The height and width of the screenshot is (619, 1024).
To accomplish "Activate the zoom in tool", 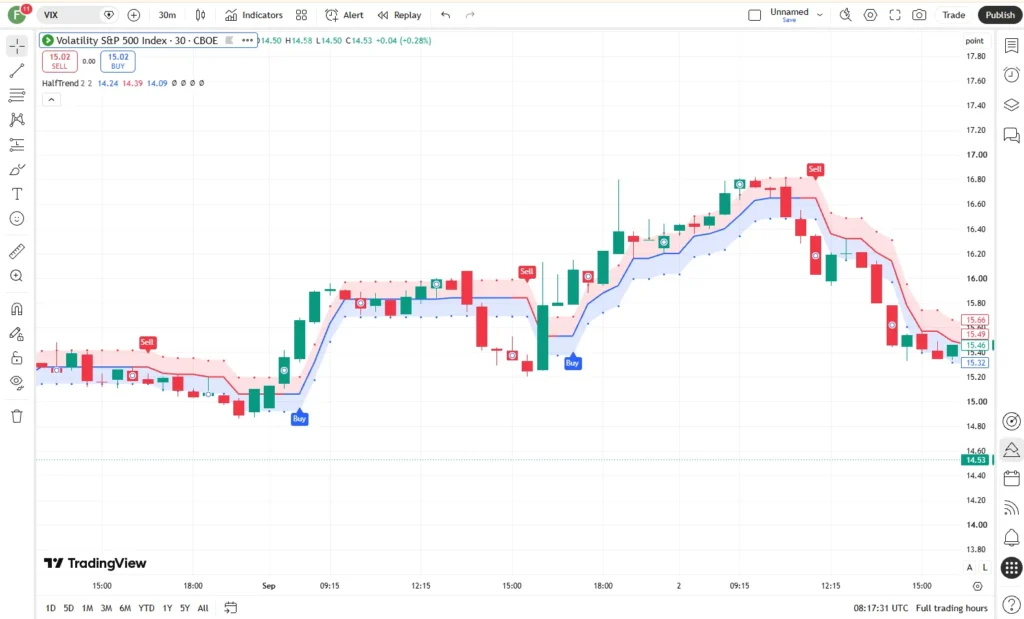I will click(17, 276).
